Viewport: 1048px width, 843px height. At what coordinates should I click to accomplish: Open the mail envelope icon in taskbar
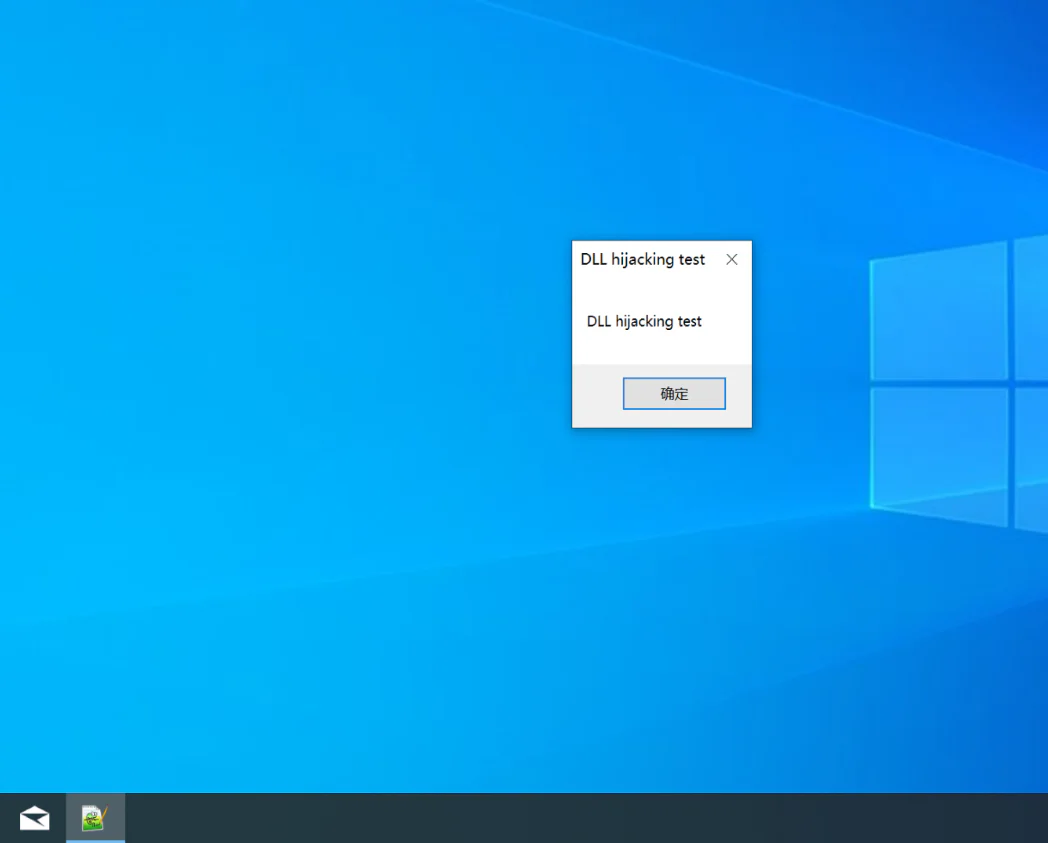pyautogui.click(x=34, y=818)
